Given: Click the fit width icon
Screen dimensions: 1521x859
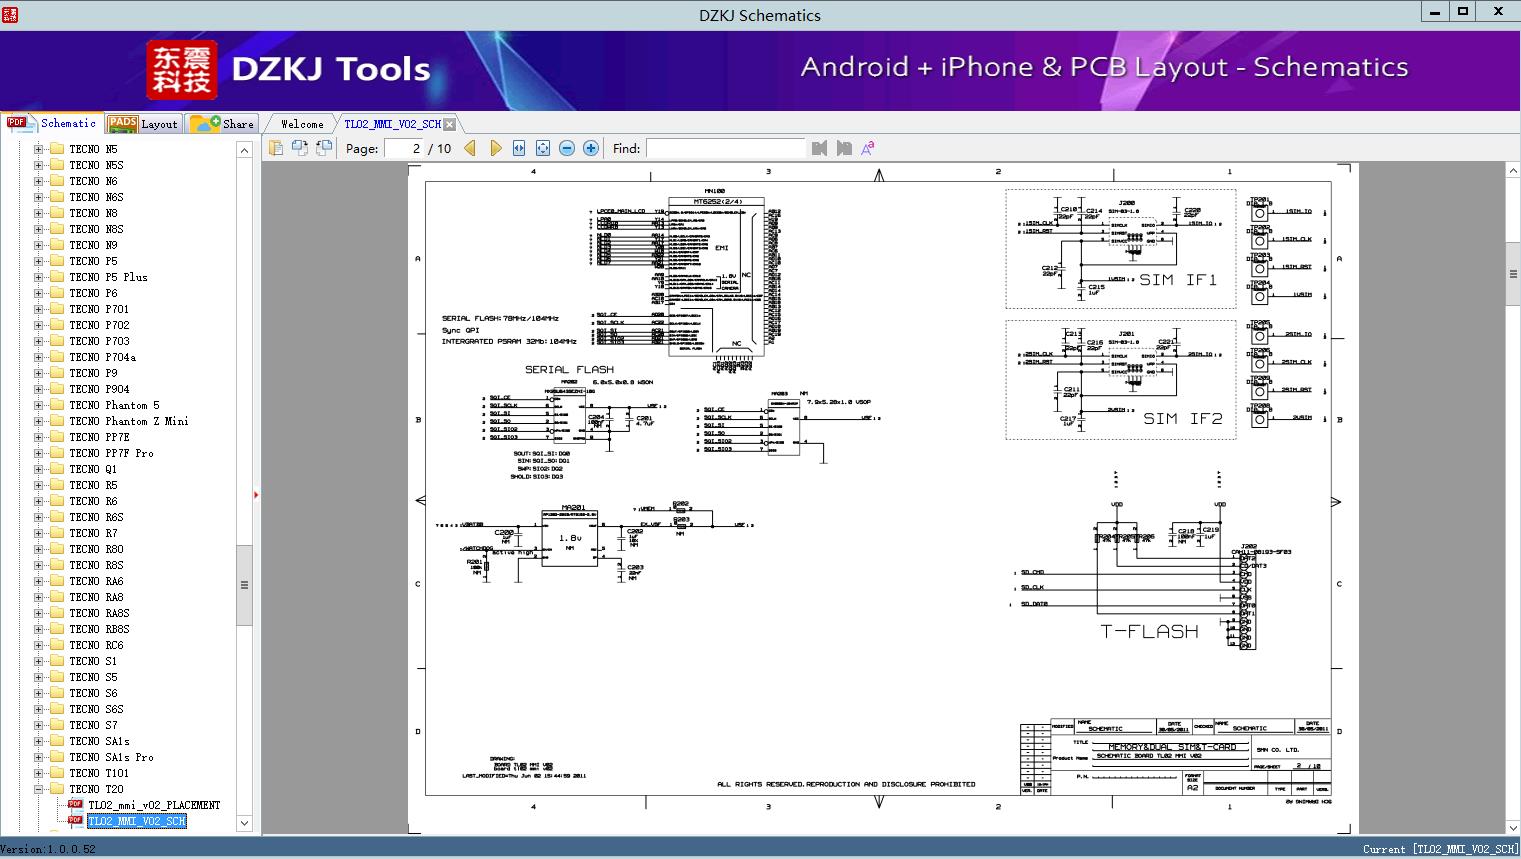Looking at the screenshot, I should point(519,148).
